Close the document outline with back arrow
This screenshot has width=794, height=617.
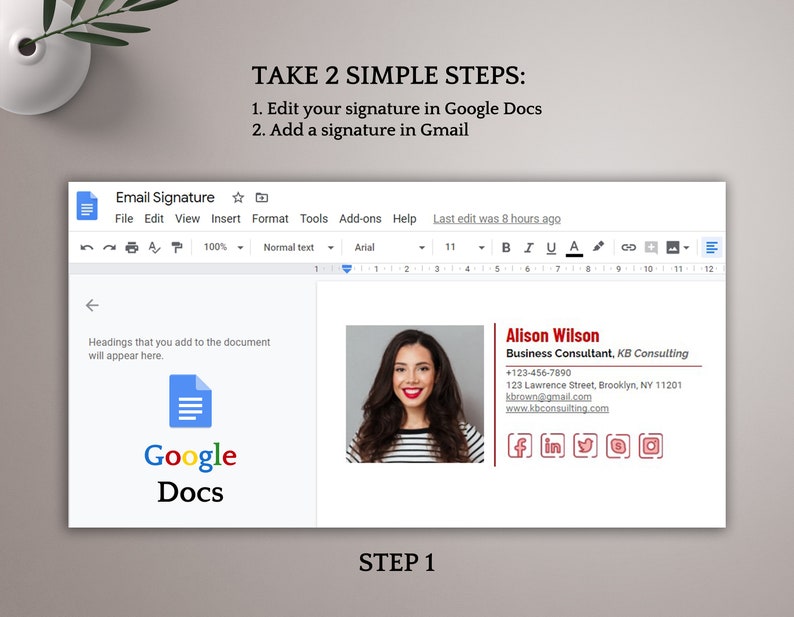(x=92, y=305)
